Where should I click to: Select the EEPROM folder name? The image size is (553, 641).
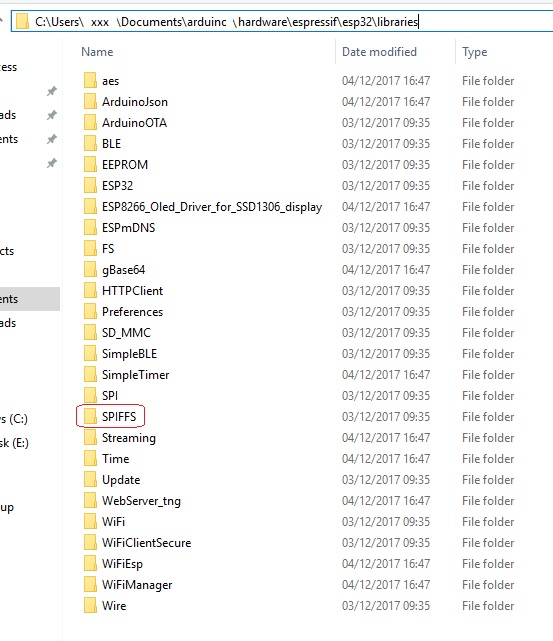[x=125, y=164]
